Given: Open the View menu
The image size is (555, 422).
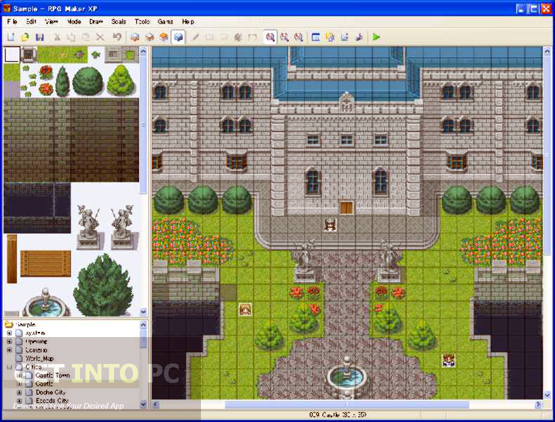Looking at the screenshot, I should 51,22.
